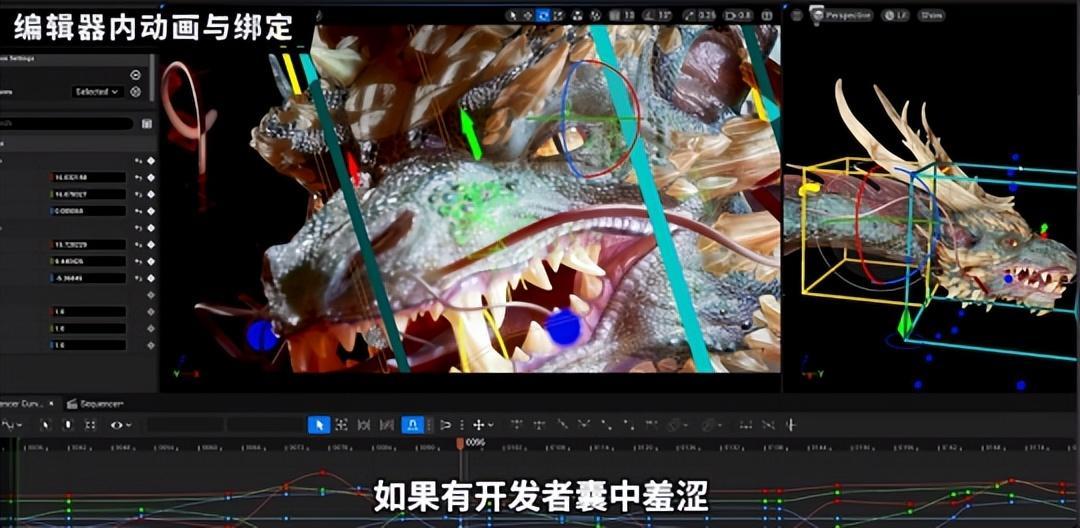1080x528 pixels.
Task: Toggle the scale snap 0.25 setting
Action: pos(702,15)
